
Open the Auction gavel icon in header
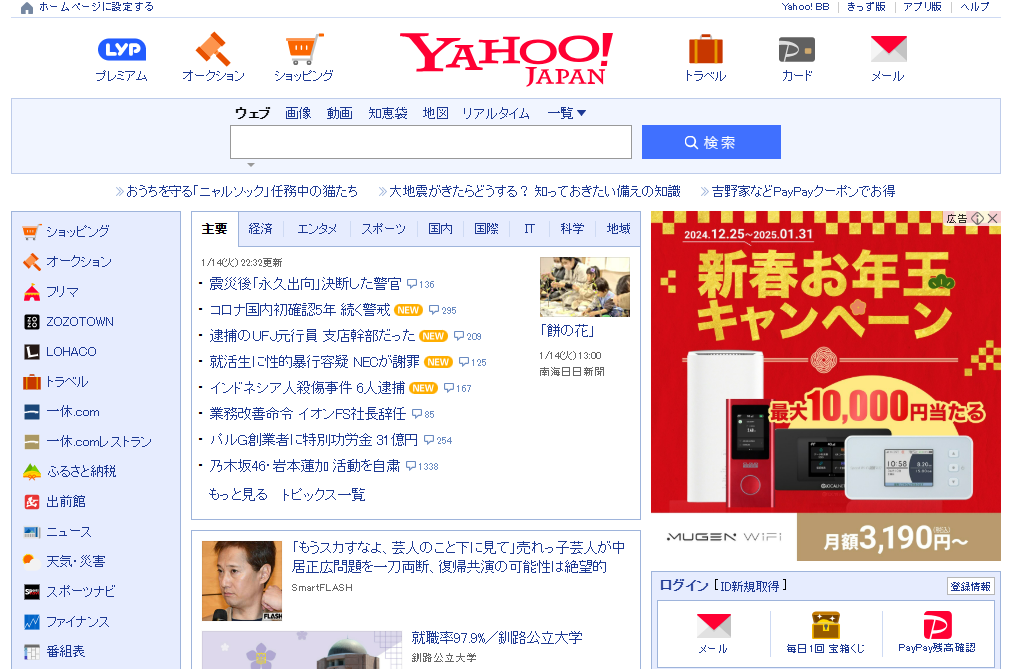(x=213, y=48)
